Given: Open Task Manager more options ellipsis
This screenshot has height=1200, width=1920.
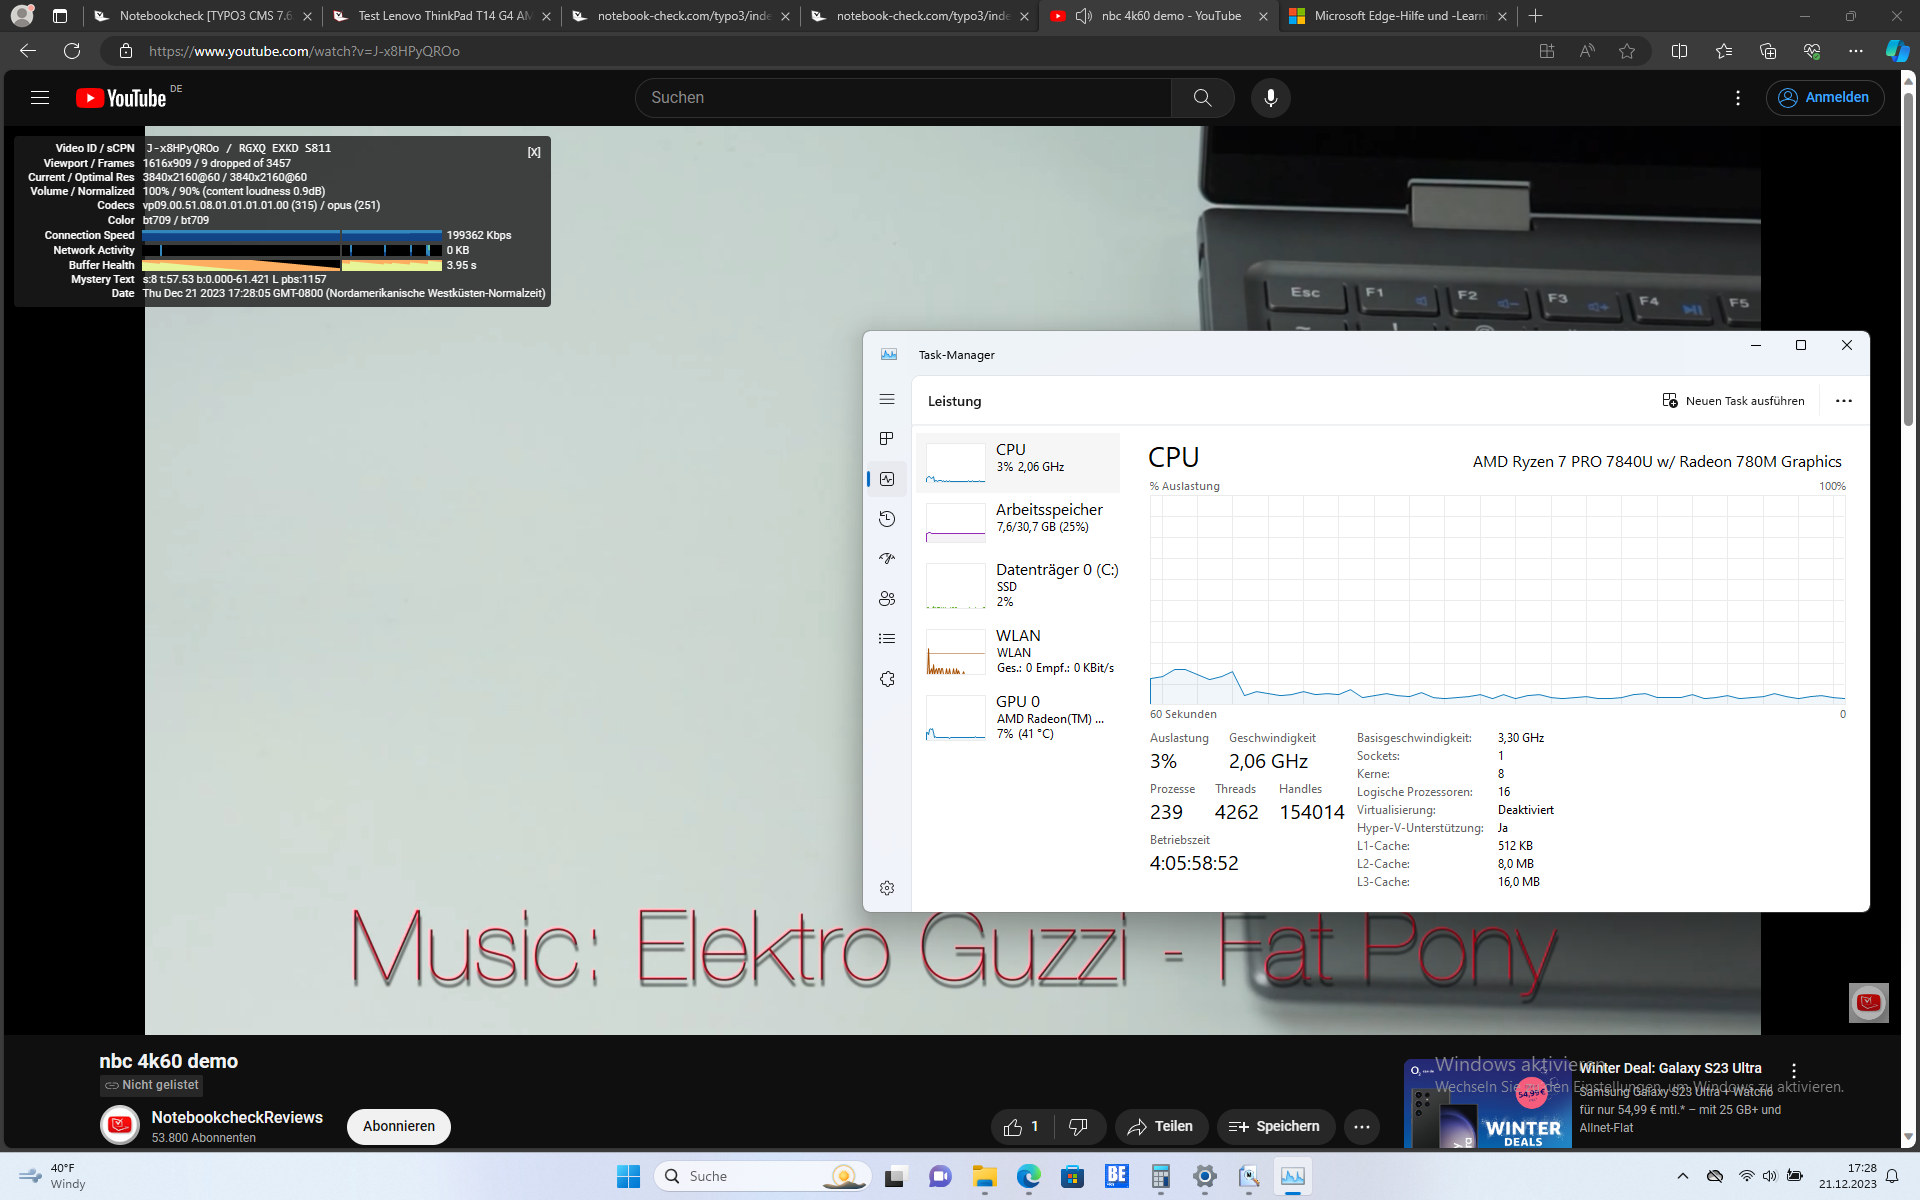Looking at the screenshot, I should click(1843, 401).
